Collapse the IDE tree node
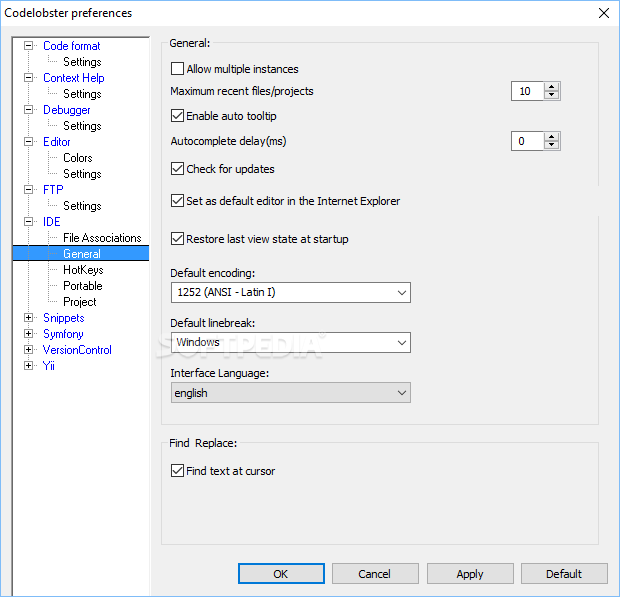Image resolution: width=620 pixels, height=597 pixels. click(28, 221)
